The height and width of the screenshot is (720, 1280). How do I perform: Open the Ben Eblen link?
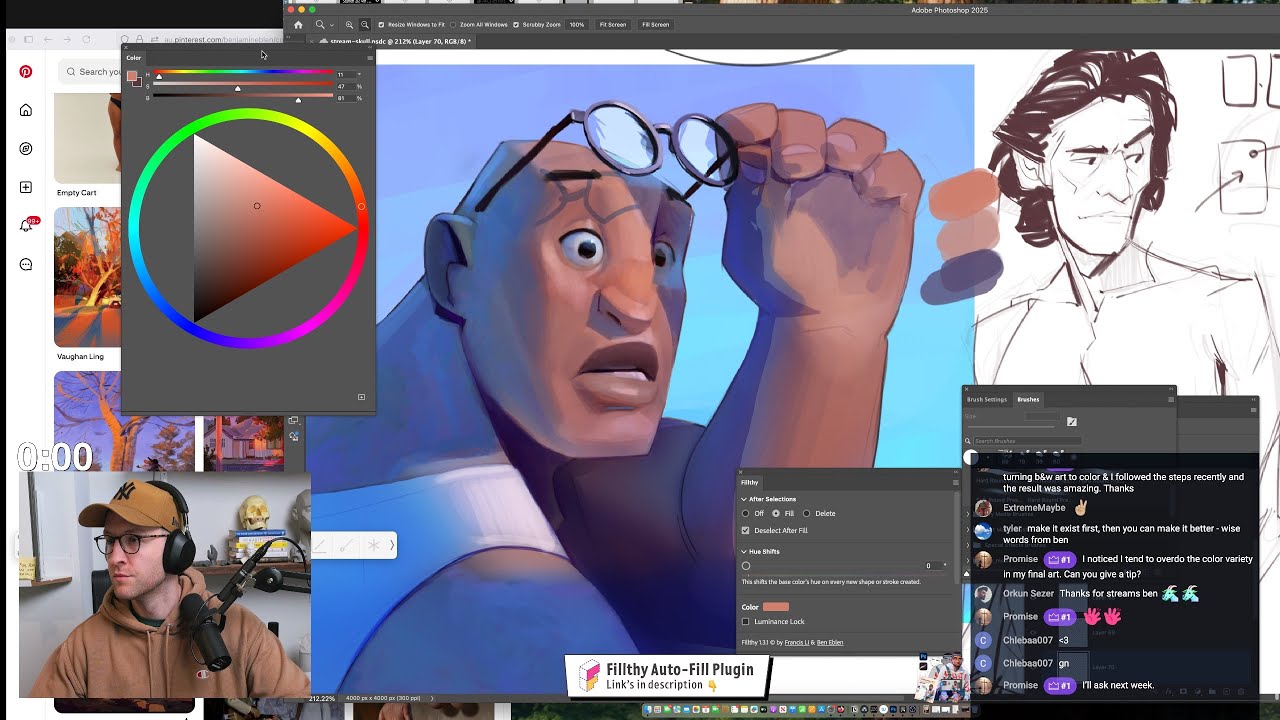tap(830, 642)
